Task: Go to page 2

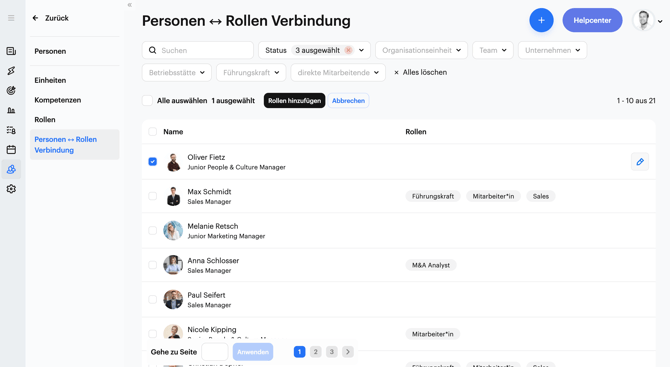Action: click(x=315, y=352)
